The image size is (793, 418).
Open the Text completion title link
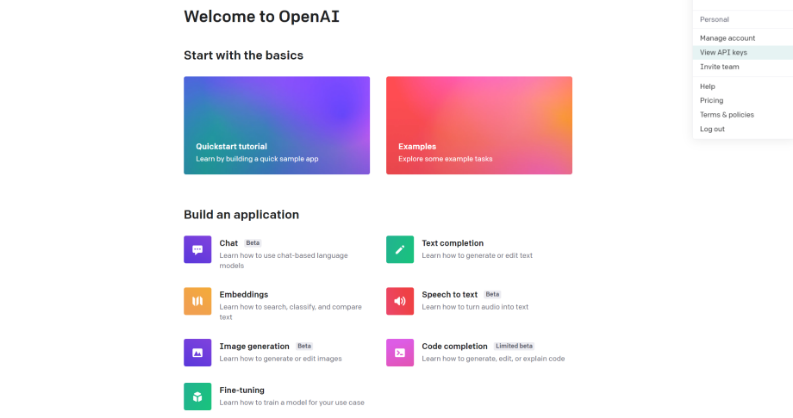[453, 243]
